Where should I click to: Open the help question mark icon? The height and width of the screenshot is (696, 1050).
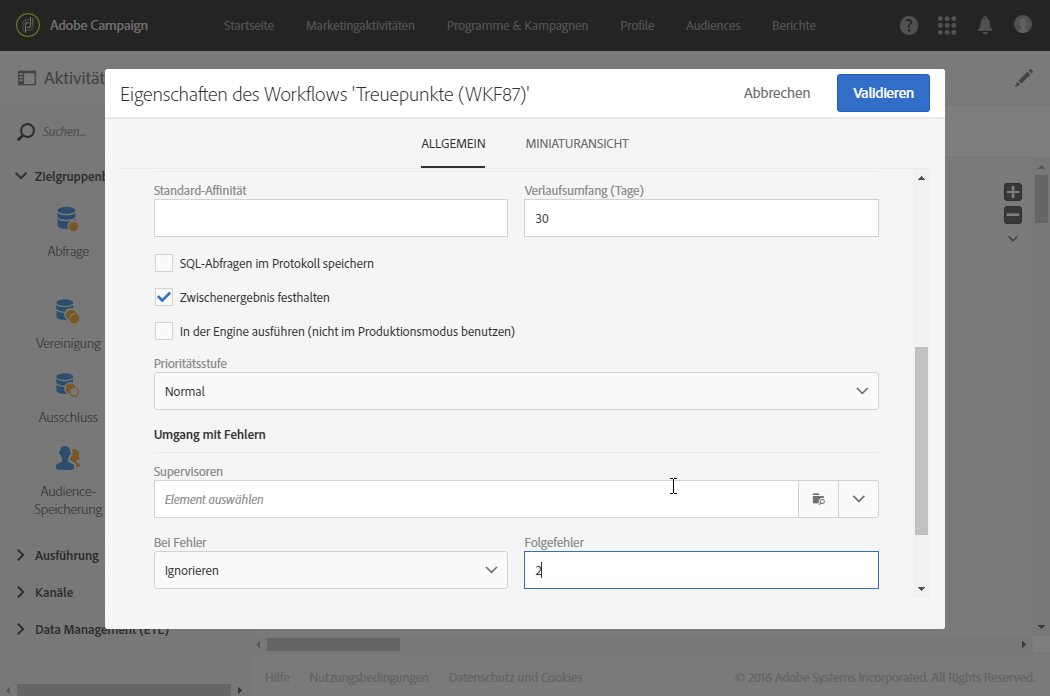909,26
